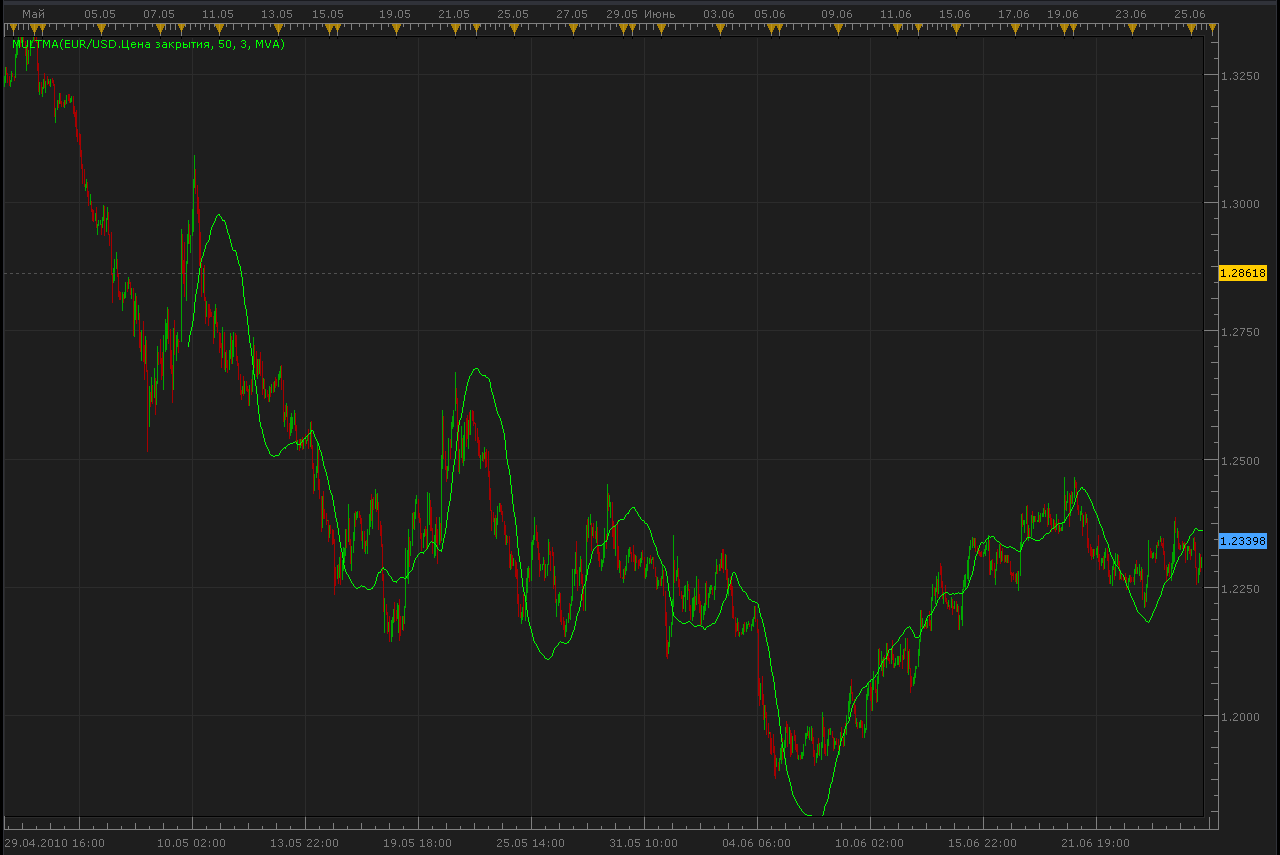
Task: Click the 1.3250 price axis label
Action: click(1238, 76)
